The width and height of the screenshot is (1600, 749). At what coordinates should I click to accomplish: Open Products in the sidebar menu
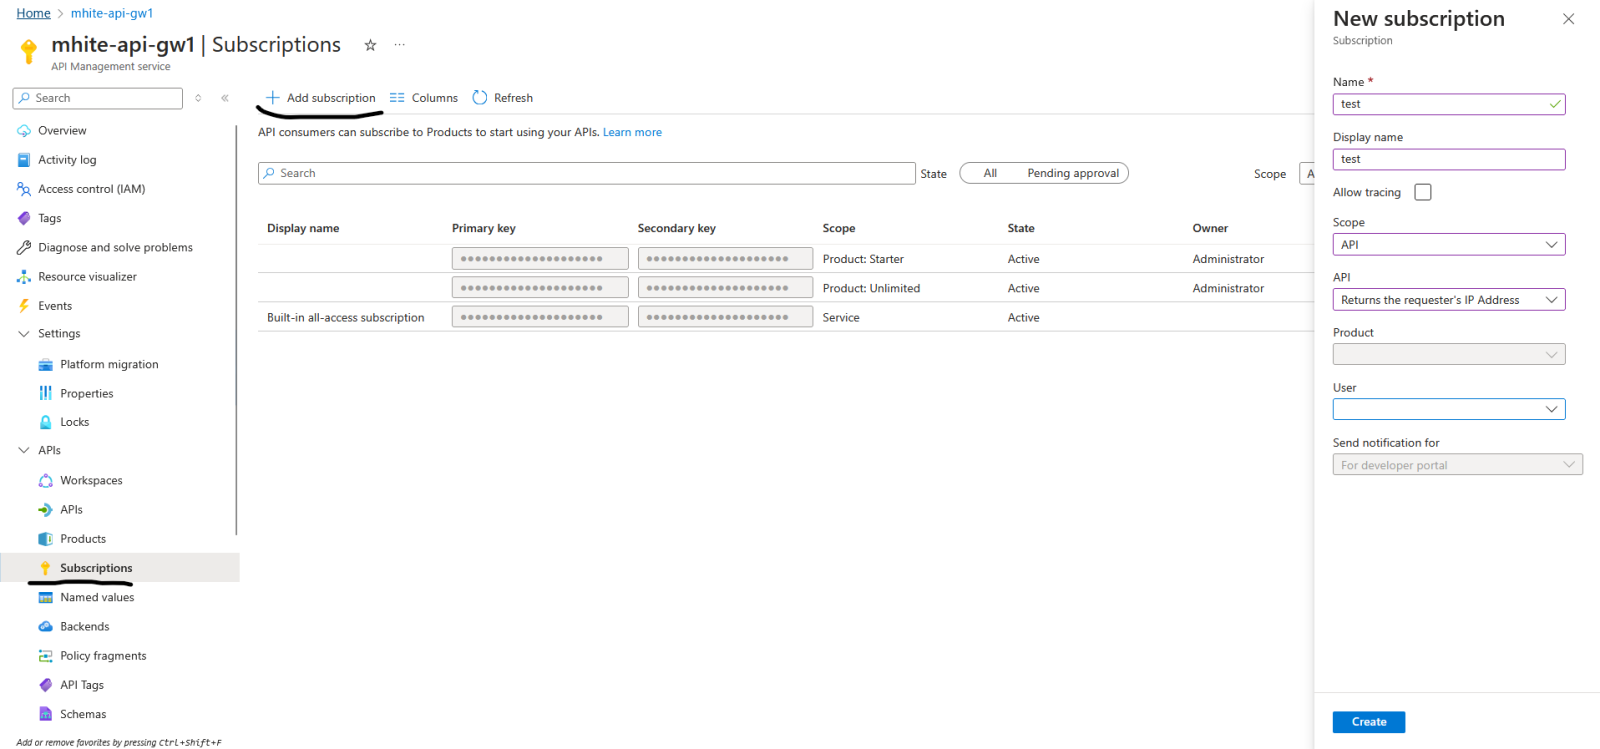click(82, 539)
